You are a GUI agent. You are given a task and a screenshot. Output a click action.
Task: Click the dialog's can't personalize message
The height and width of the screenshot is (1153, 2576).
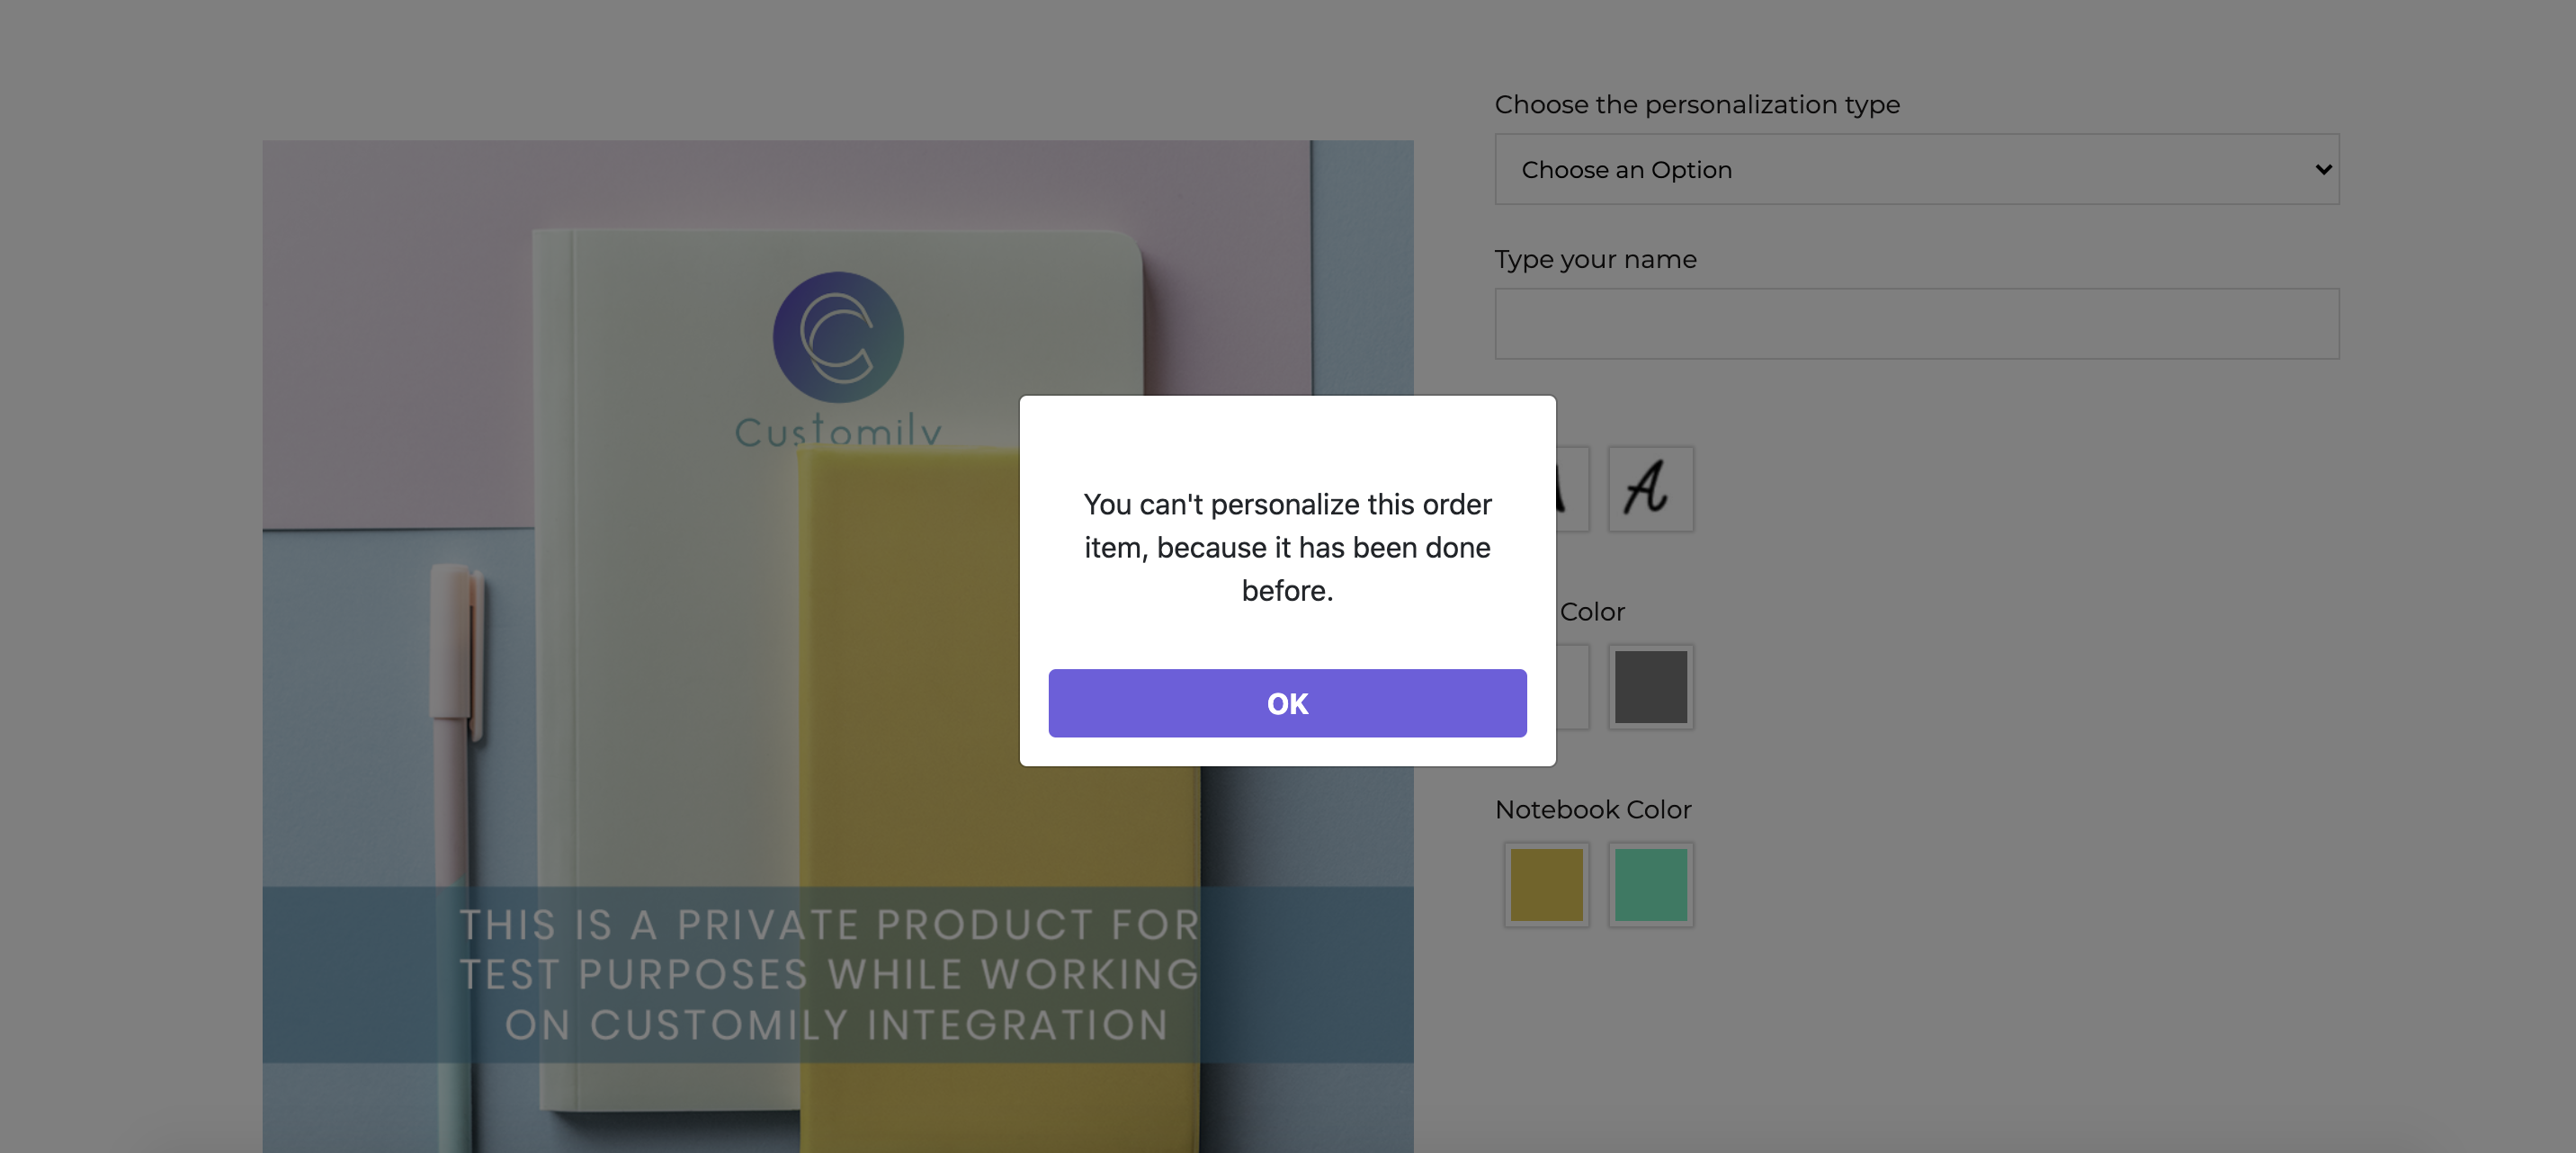click(x=1287, y=547)
